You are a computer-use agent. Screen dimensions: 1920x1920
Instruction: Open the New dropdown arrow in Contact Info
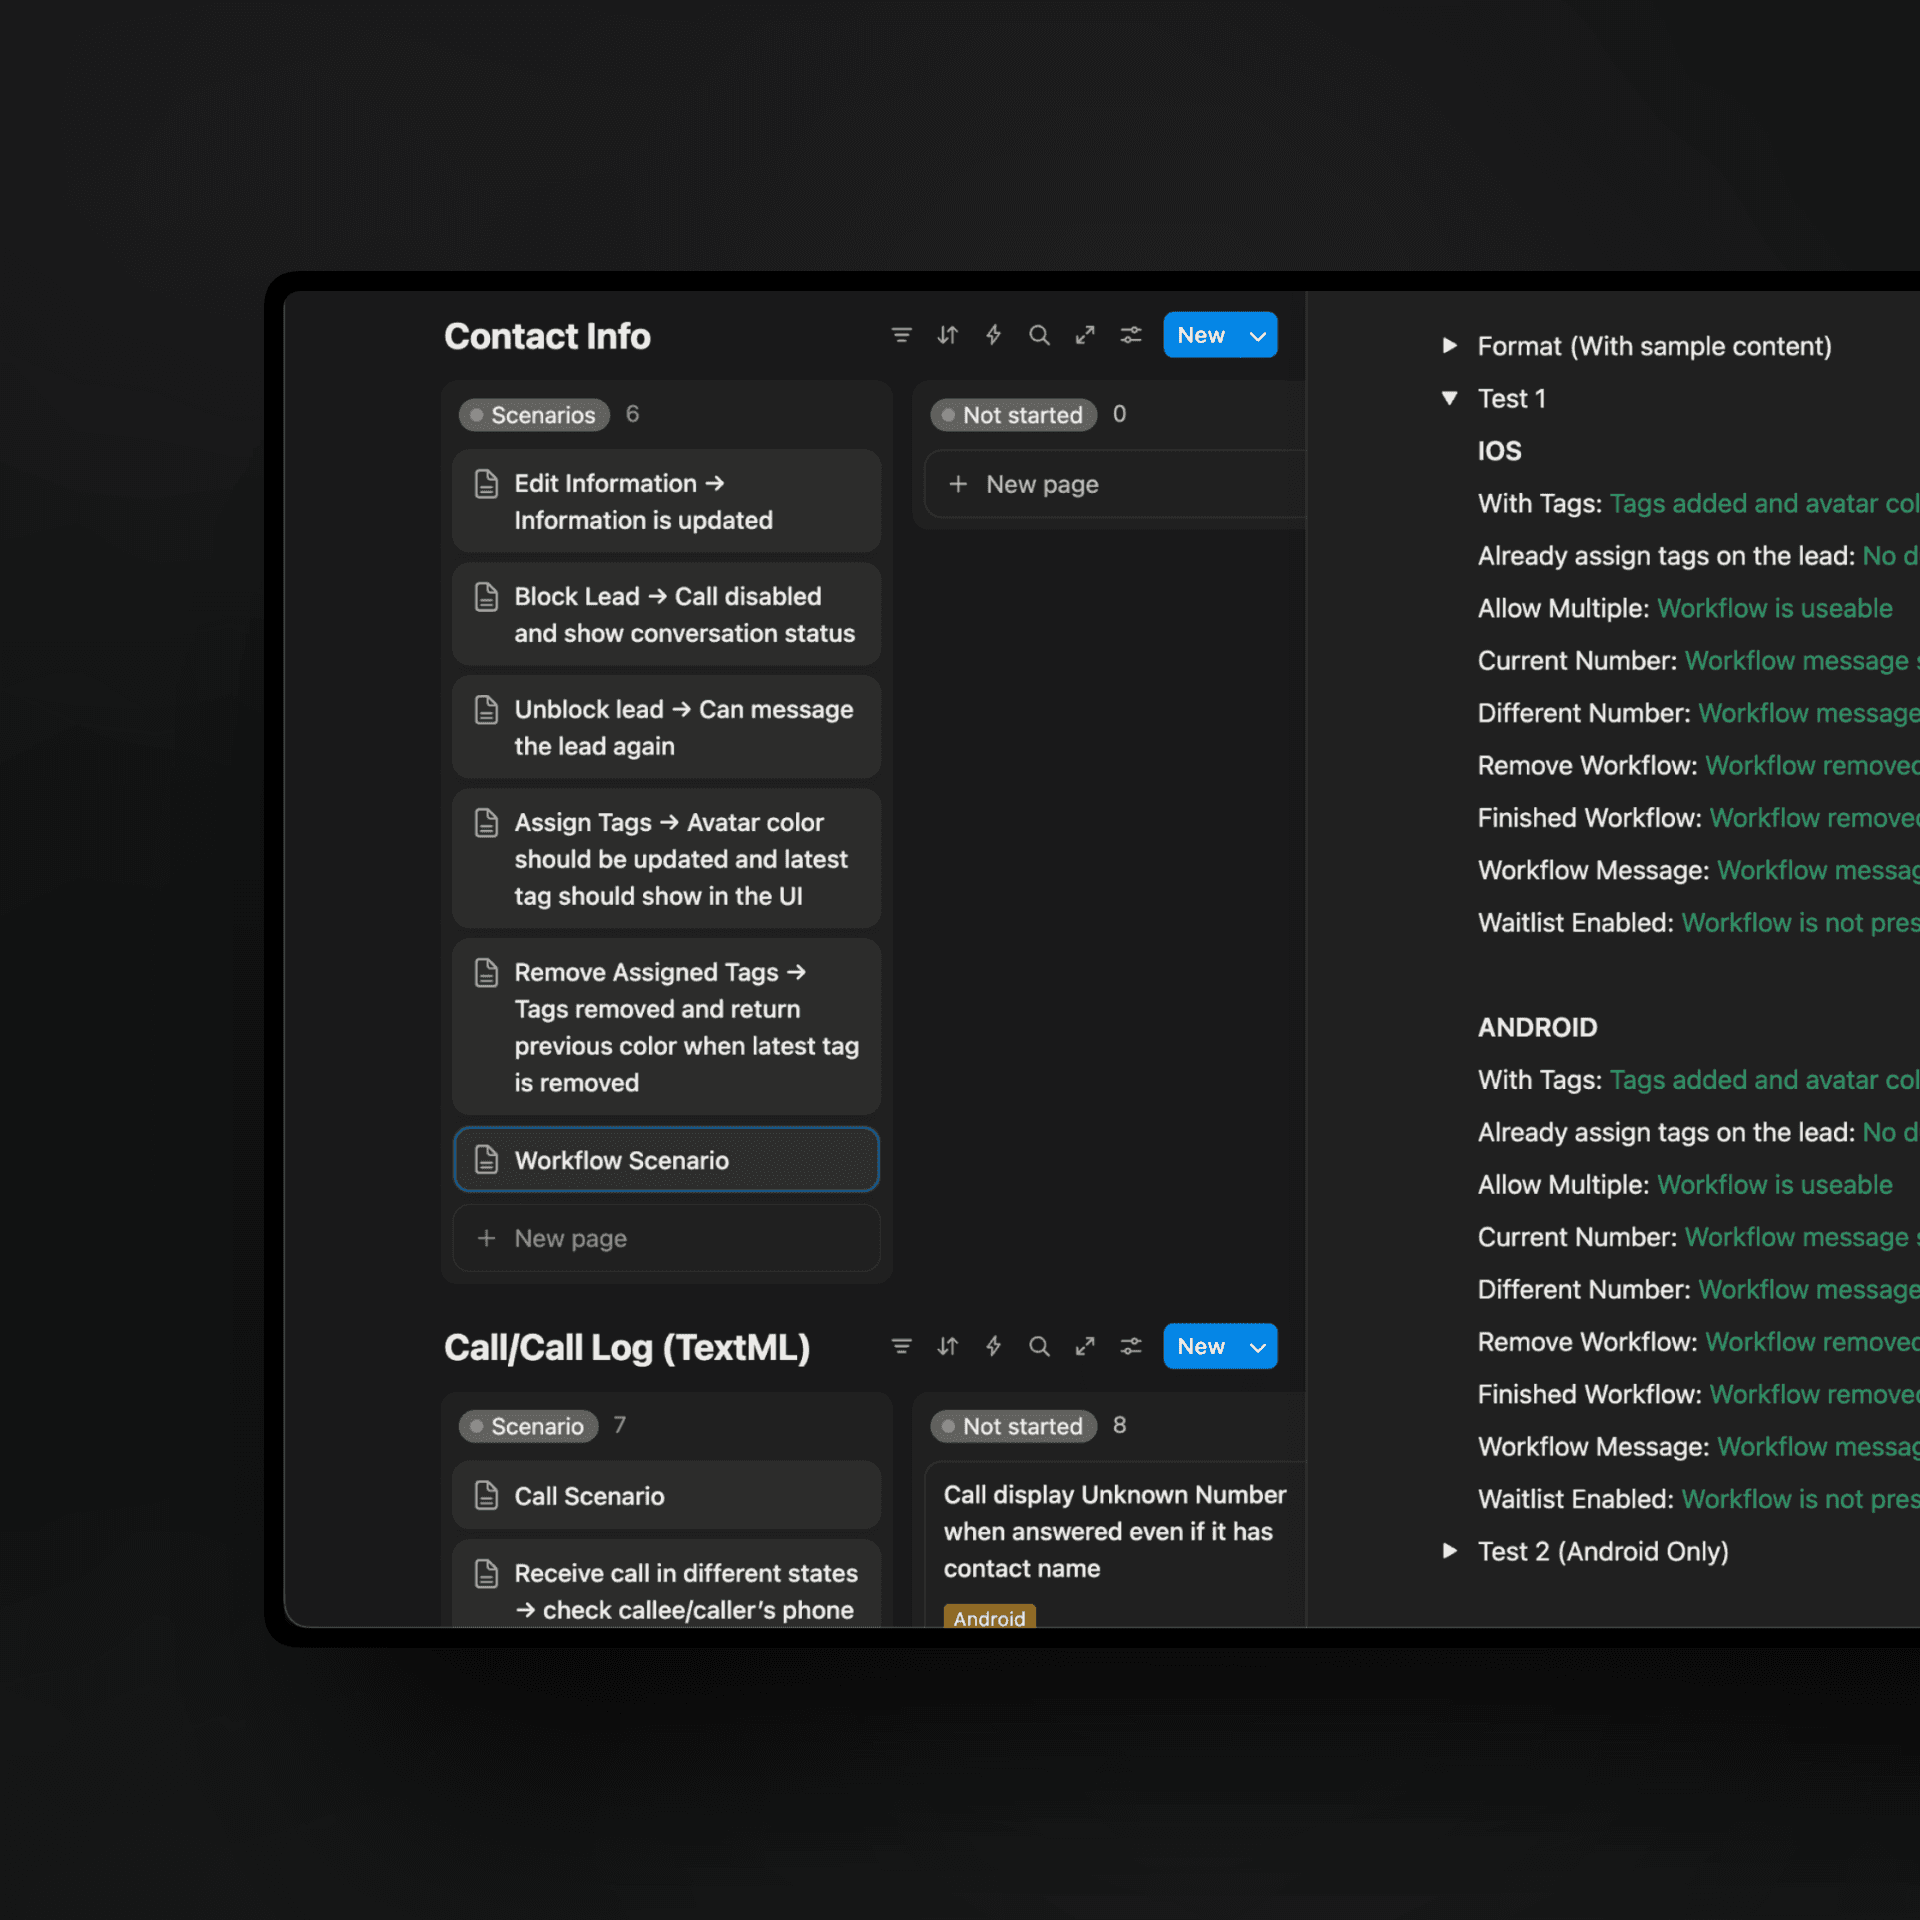[x=1258, y=336]
